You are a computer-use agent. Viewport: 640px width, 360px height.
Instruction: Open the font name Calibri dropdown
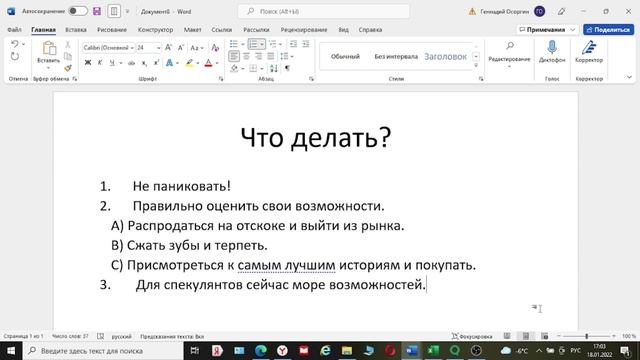pyautogui.click(x=132, y=48)
